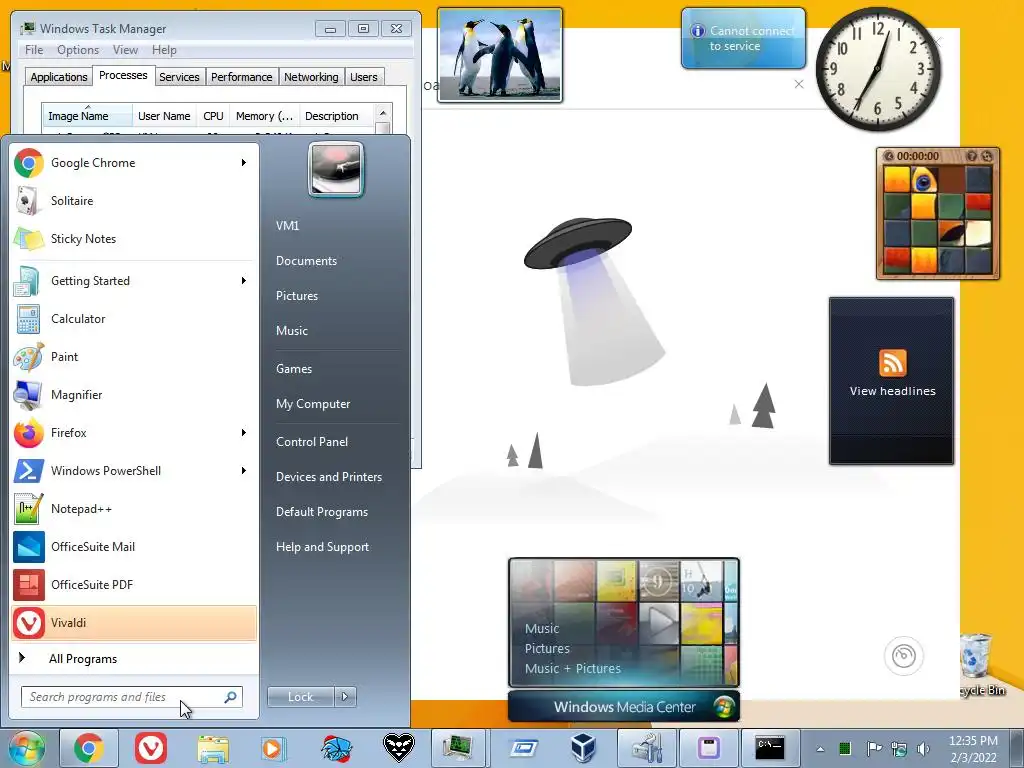This screenshot has width=1024, height=768.
Task: Open Games from Start menu
Action: [x=294, y=369]
